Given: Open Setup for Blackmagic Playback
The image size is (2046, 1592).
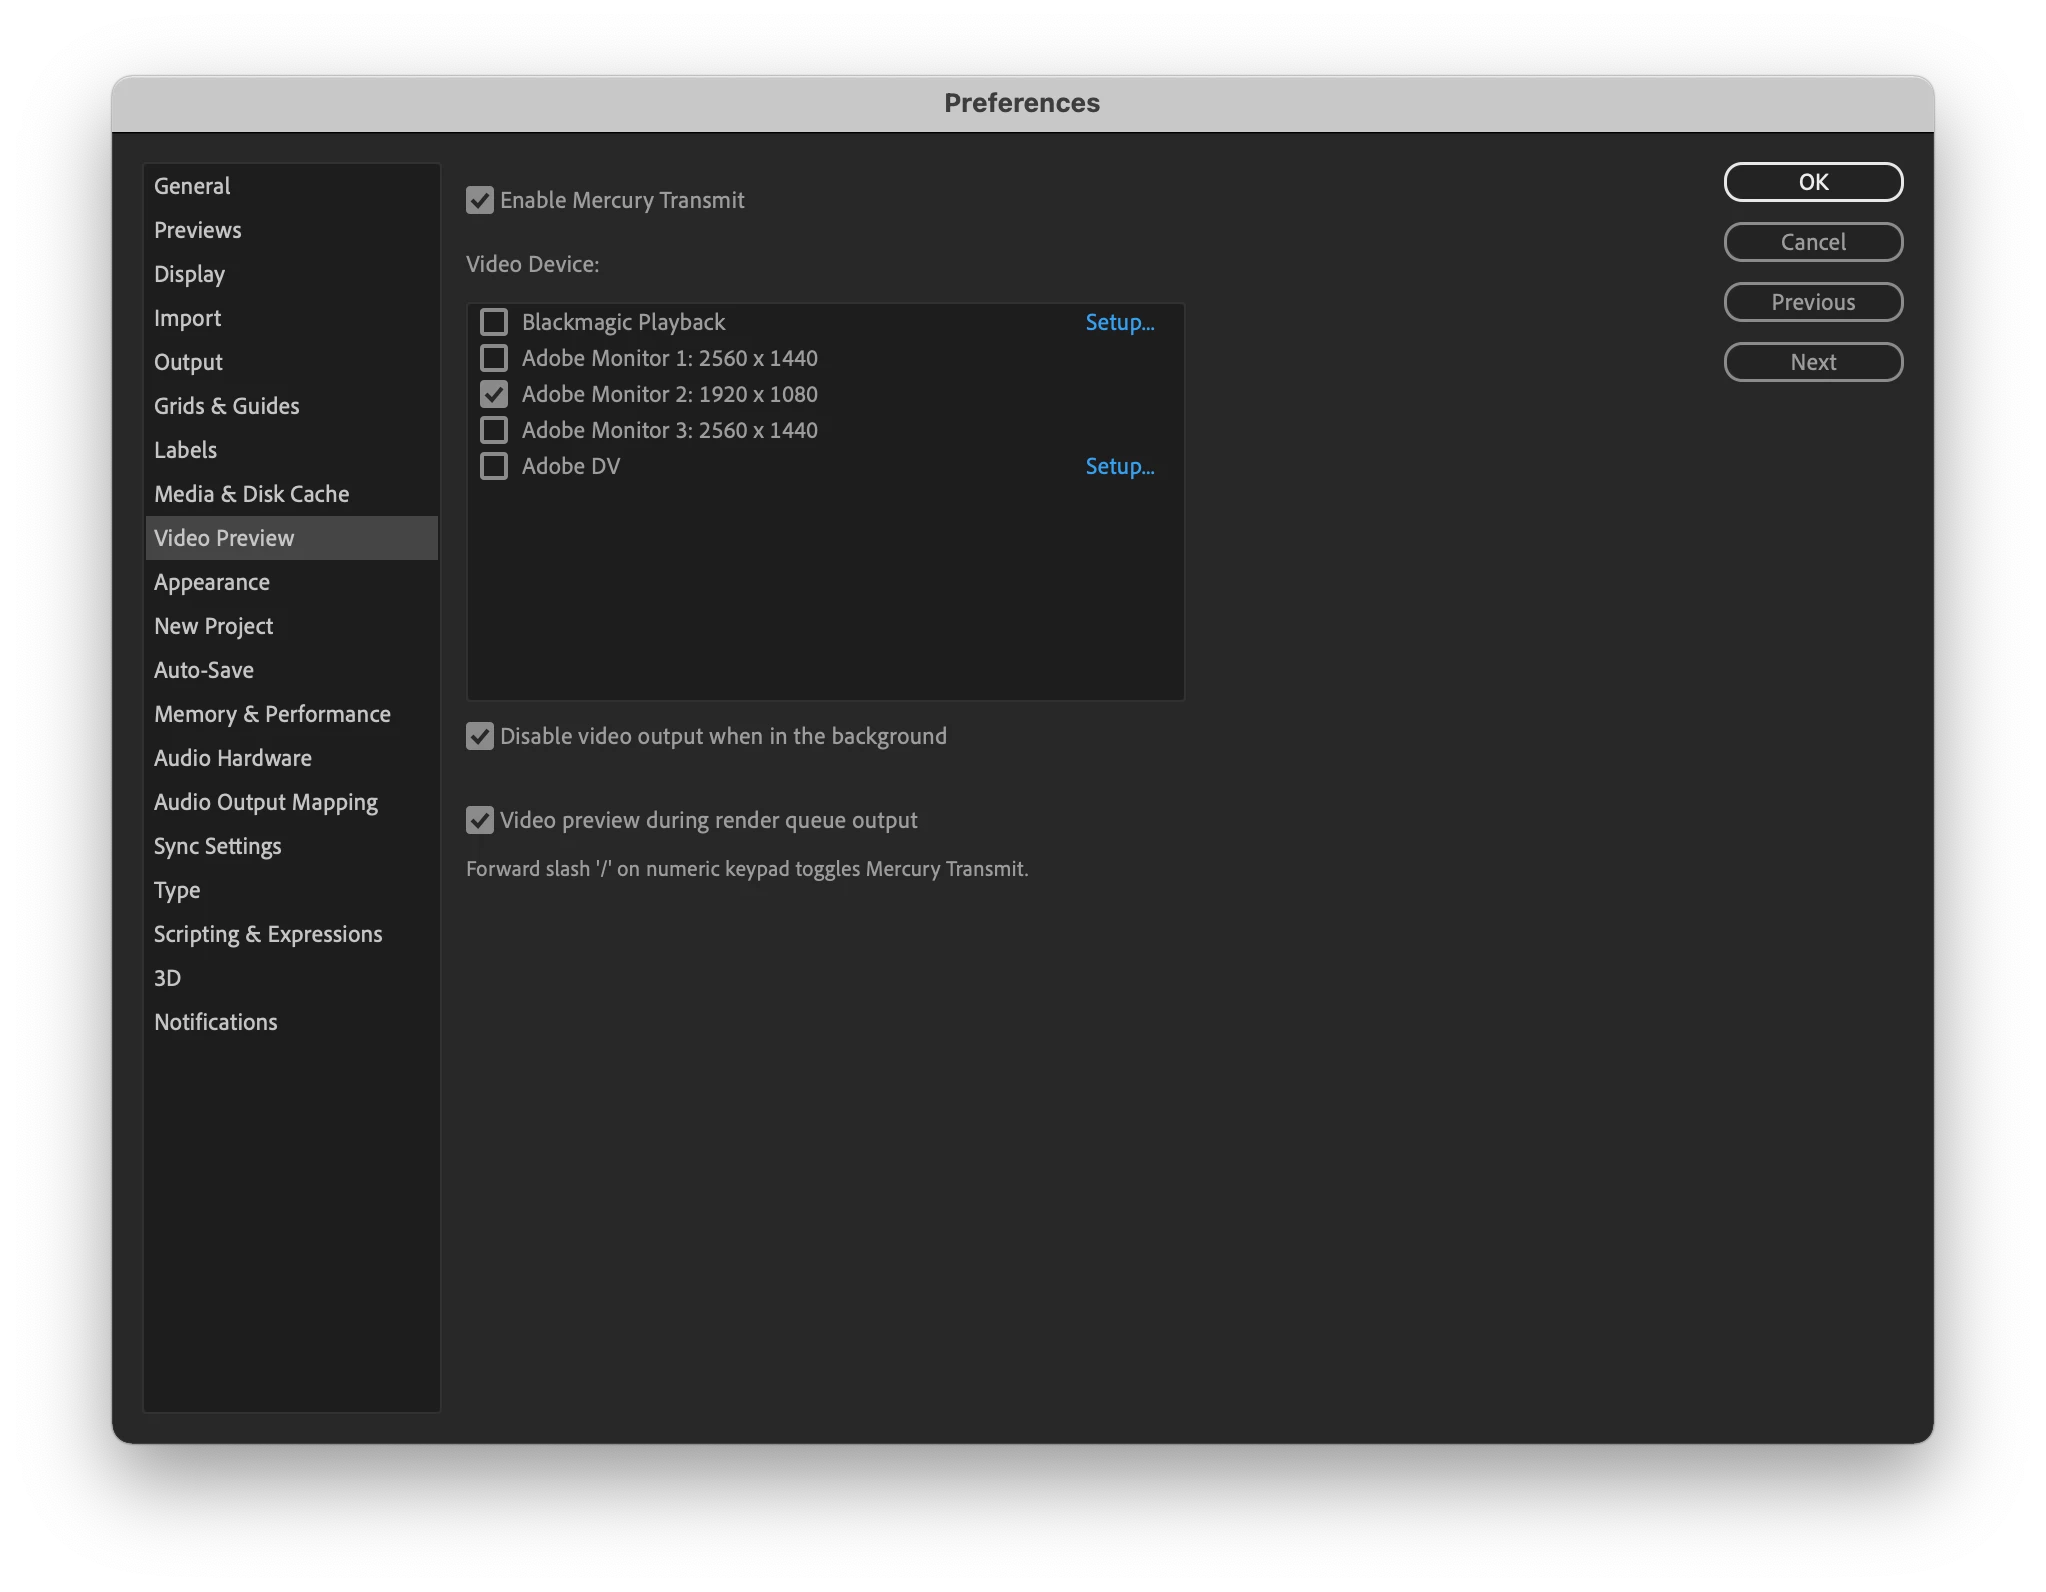Looking at the screenshot, I should tap(1119, 322).
